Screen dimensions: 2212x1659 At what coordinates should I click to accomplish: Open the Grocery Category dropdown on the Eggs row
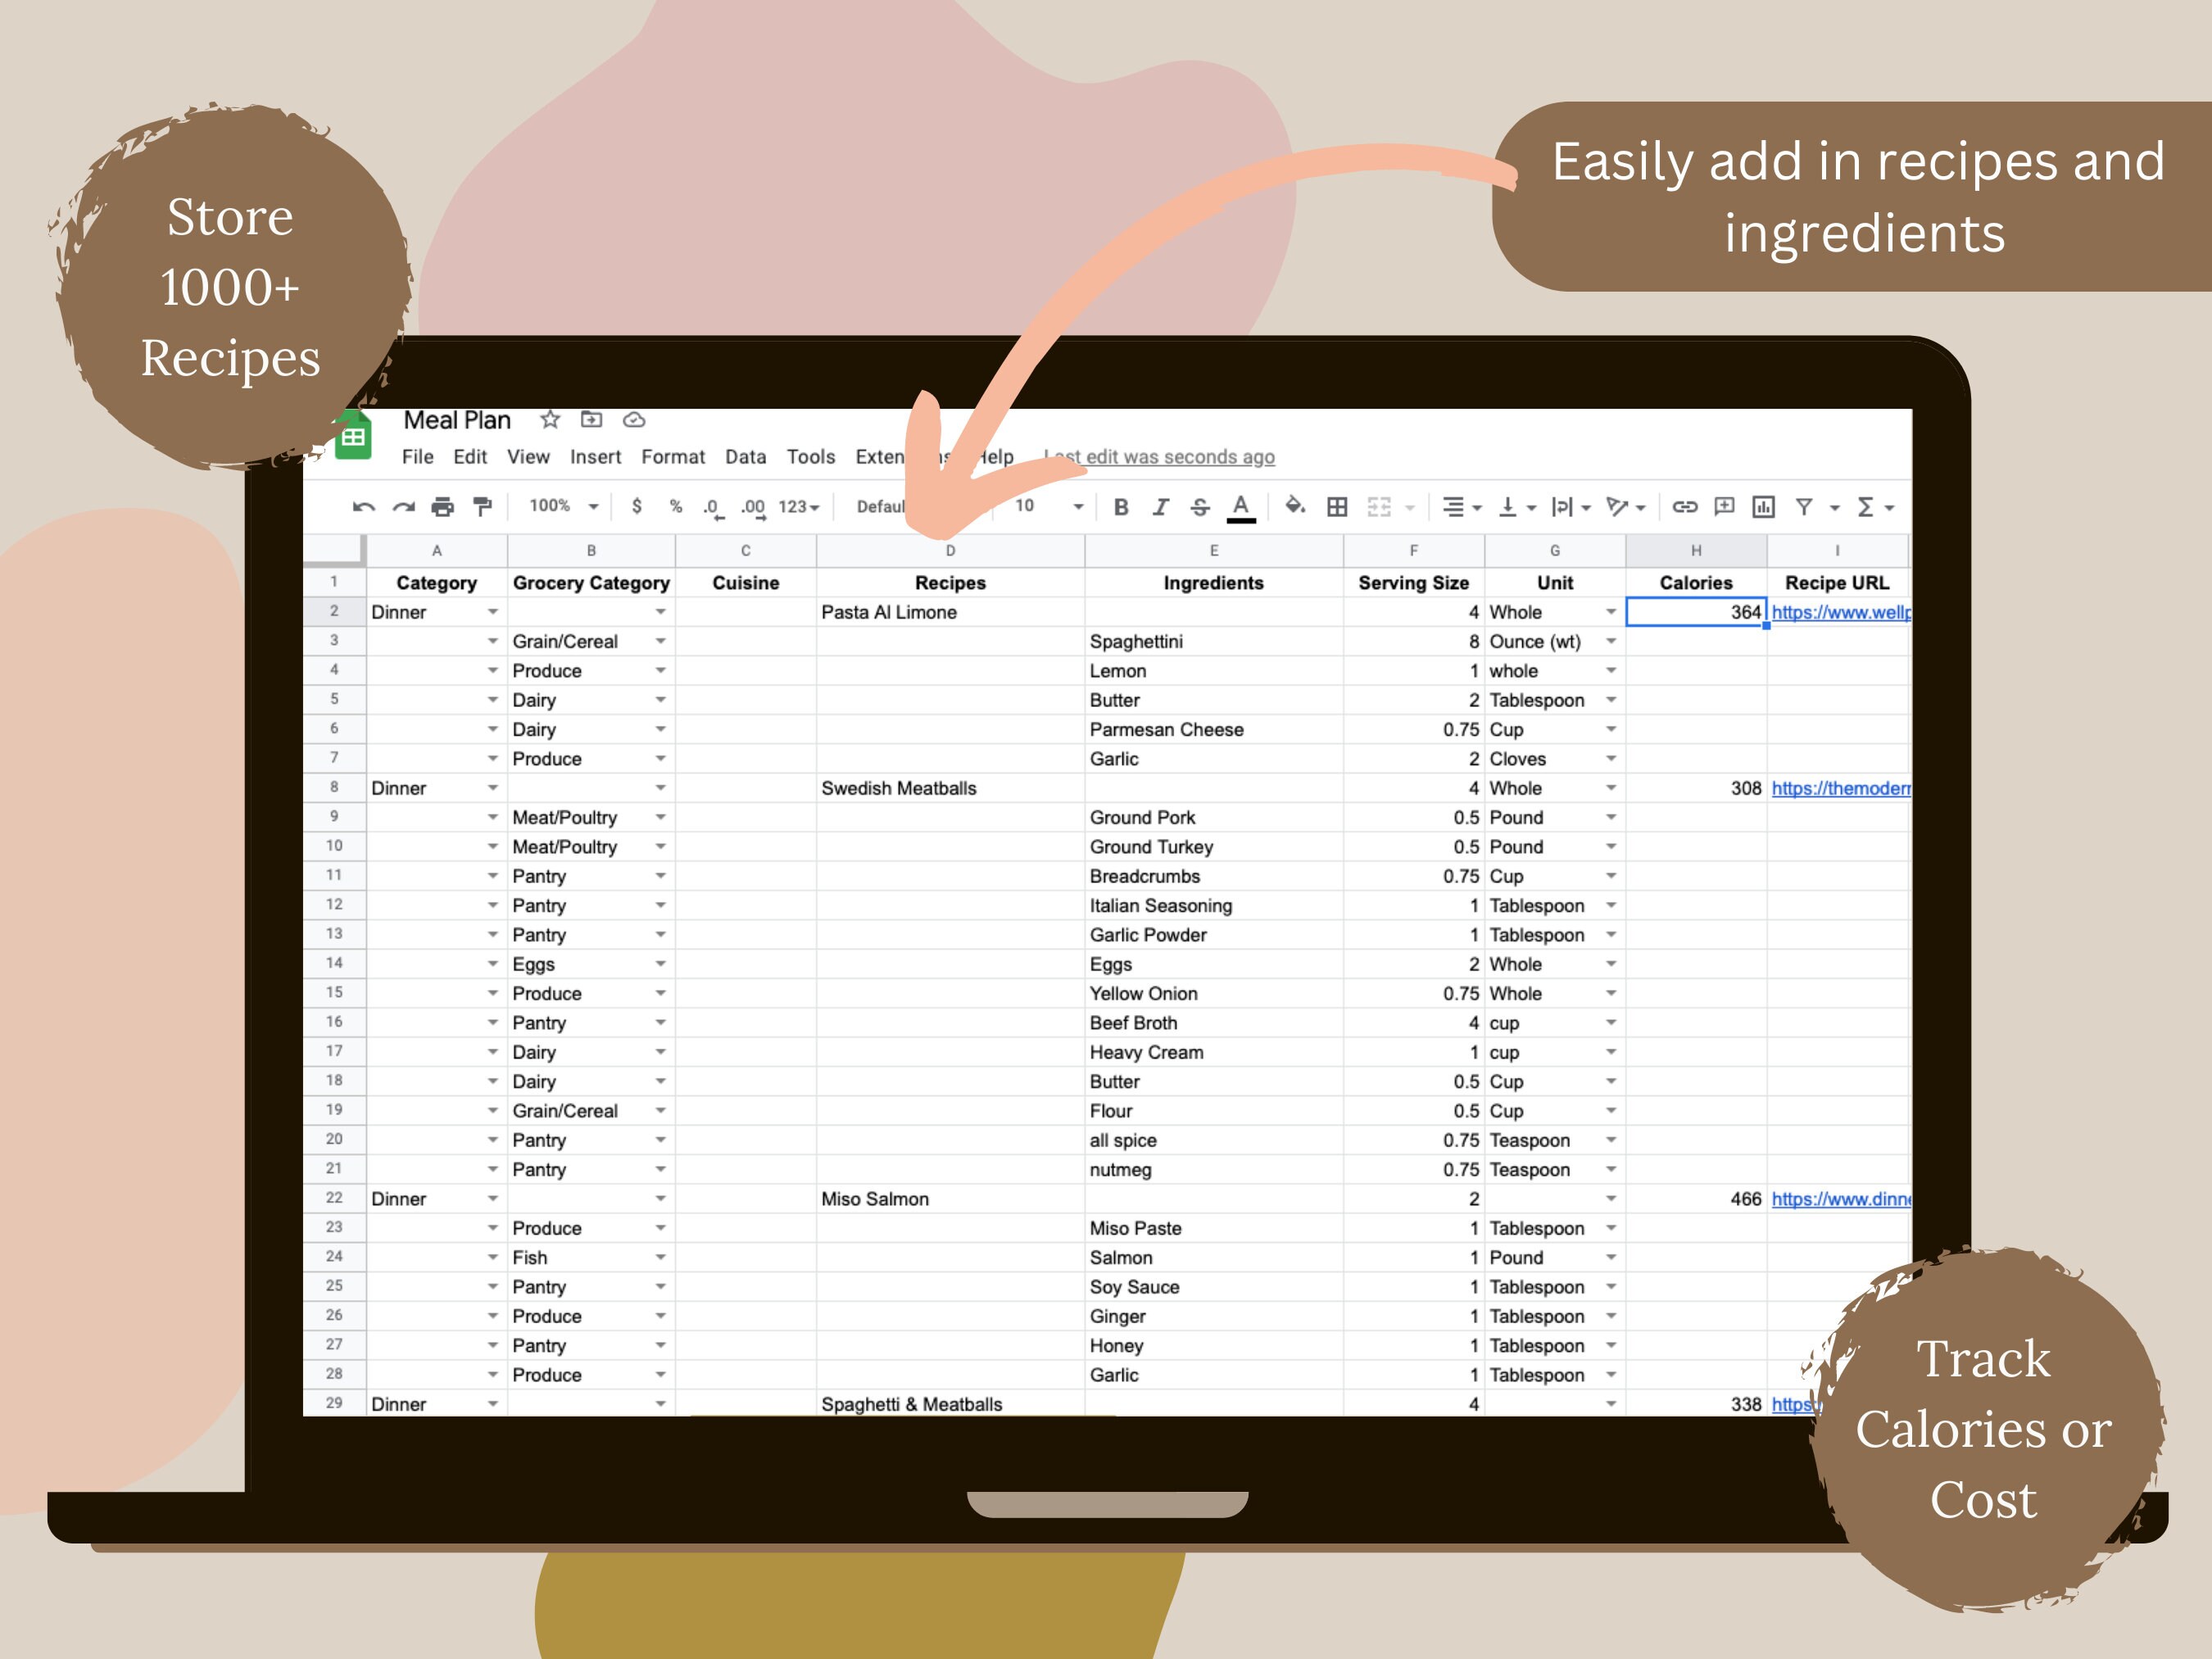click(660, 963)
